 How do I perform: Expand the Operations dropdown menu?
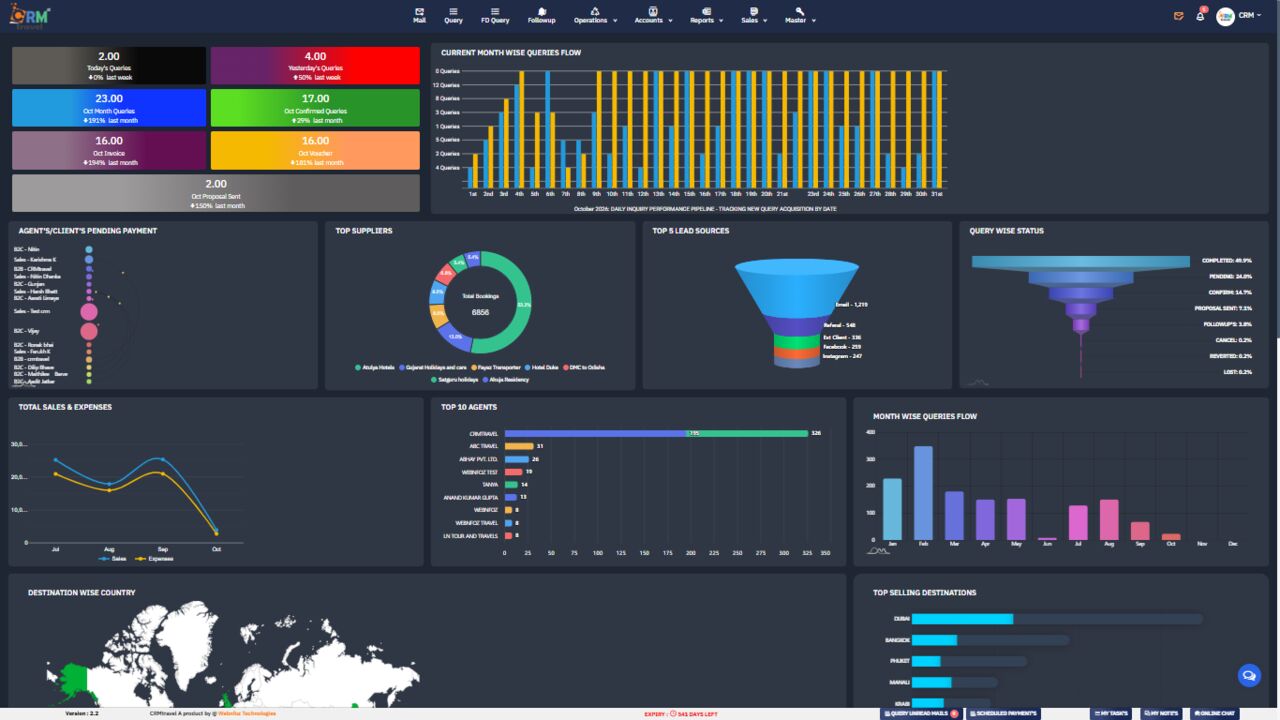pos(595,15)
